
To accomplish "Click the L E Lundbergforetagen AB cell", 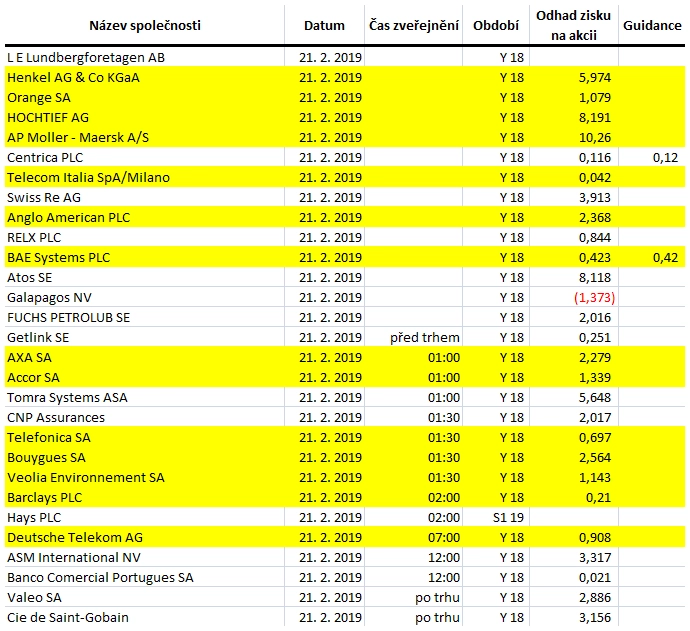I will (86, 58).
